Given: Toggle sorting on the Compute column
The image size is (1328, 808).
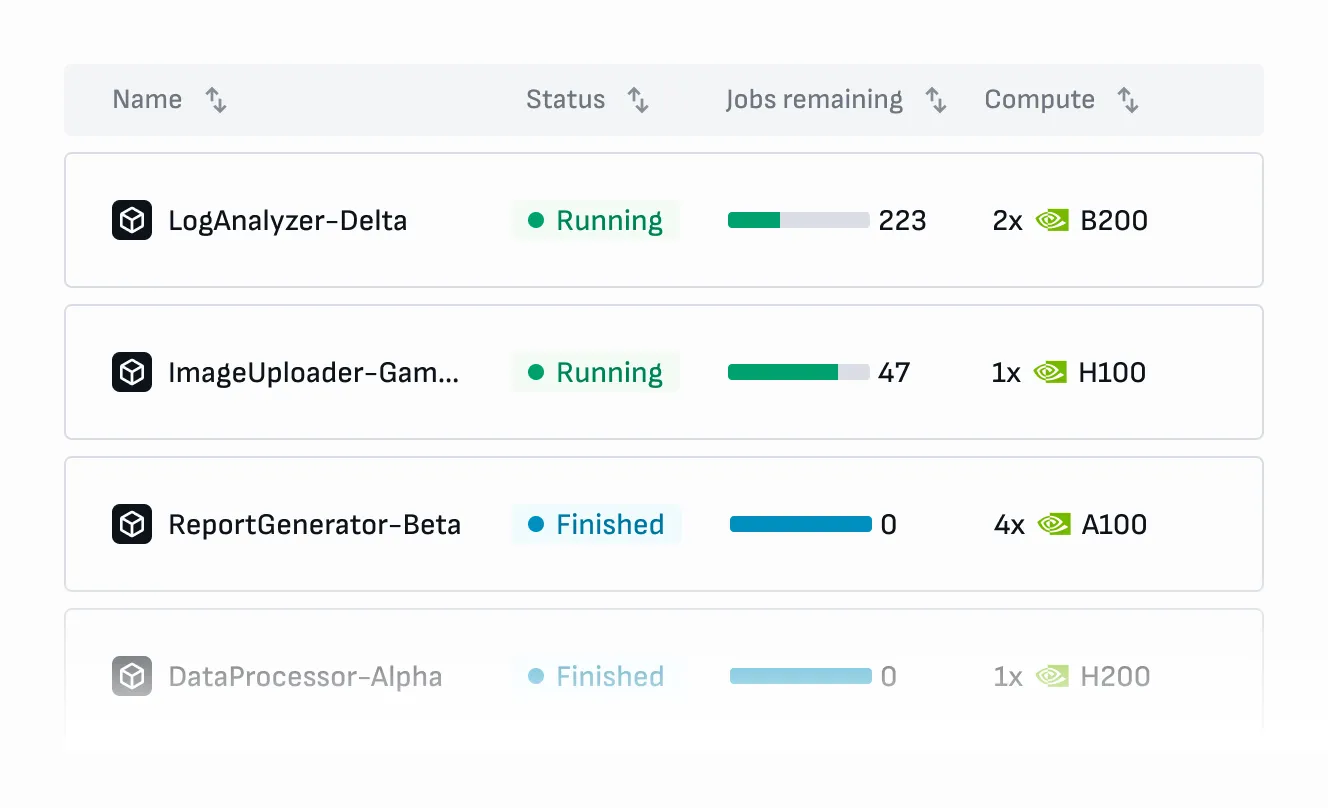Looking at the screenshot, I should 1128,99.
